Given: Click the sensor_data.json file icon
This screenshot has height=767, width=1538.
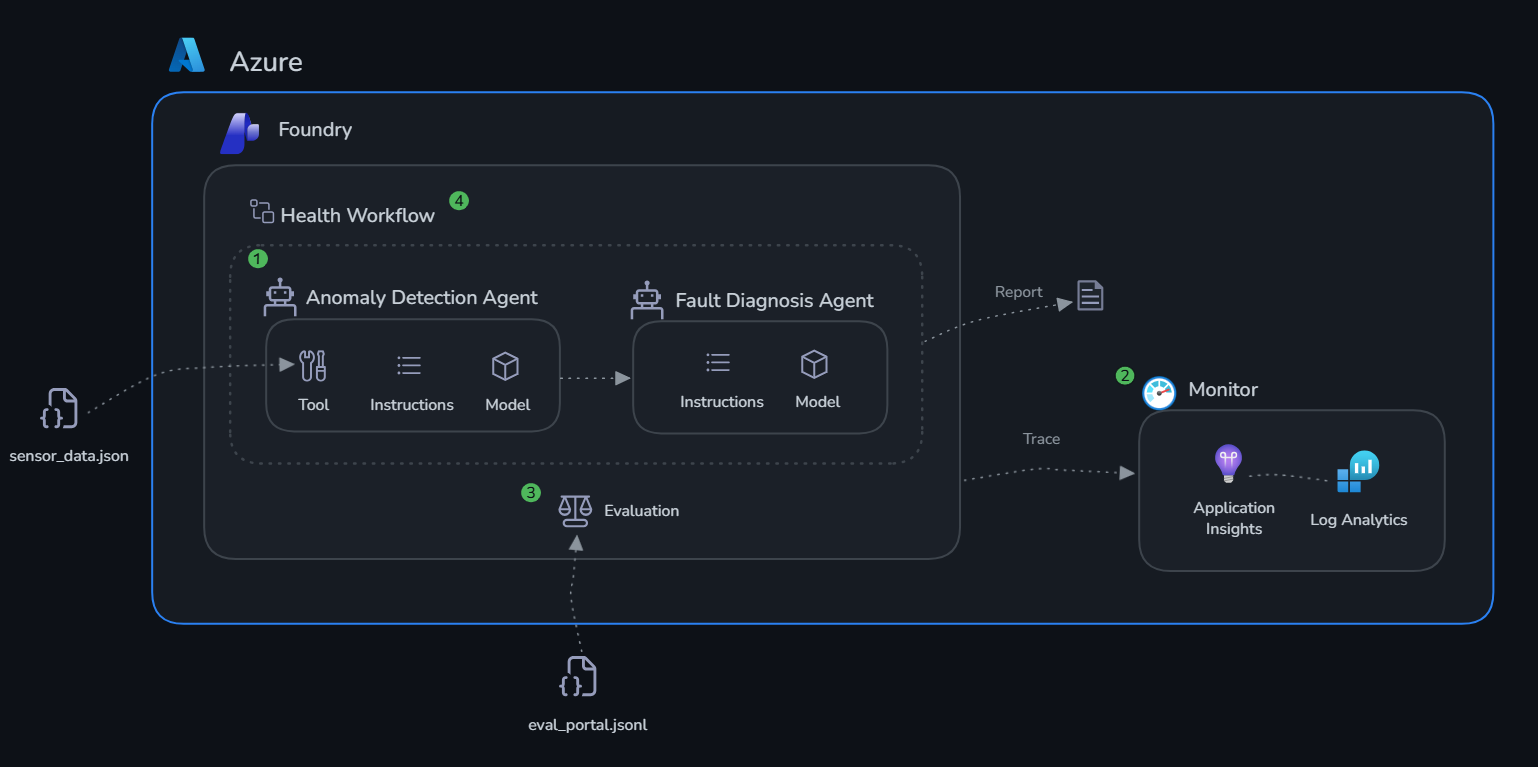Looking at the screenshot, I should pos(59,409).
